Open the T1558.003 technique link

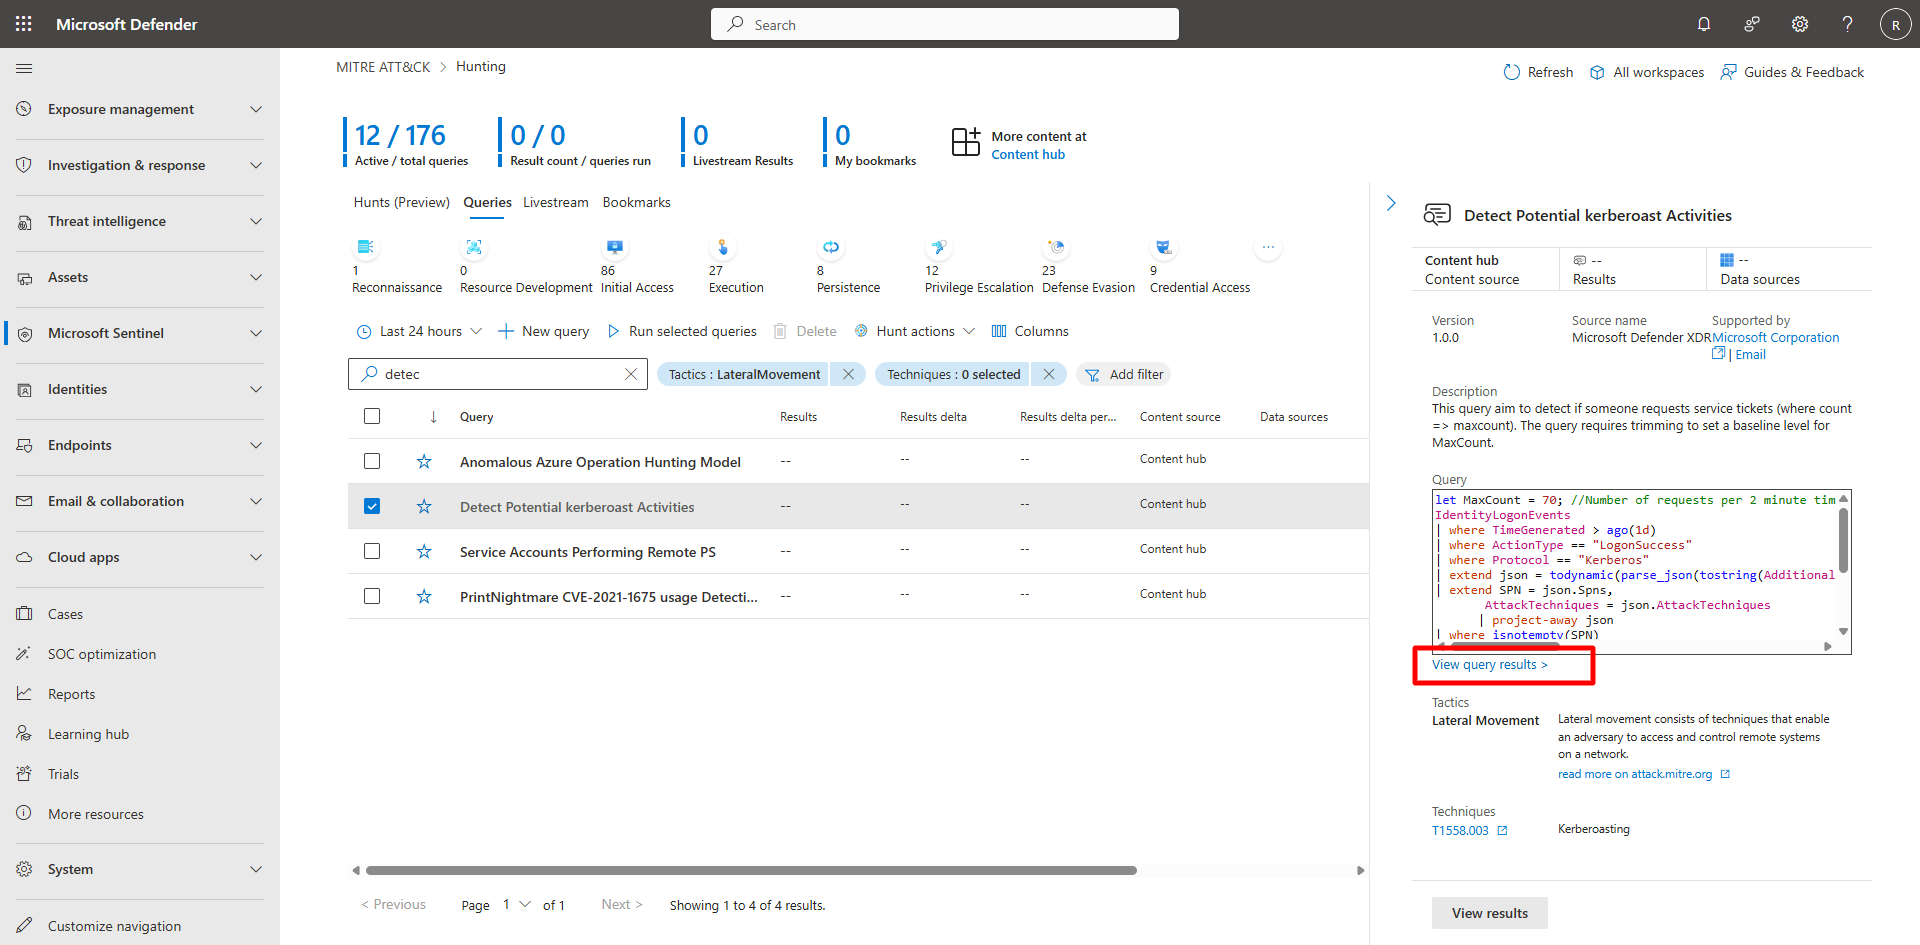tap(1469, 830)
